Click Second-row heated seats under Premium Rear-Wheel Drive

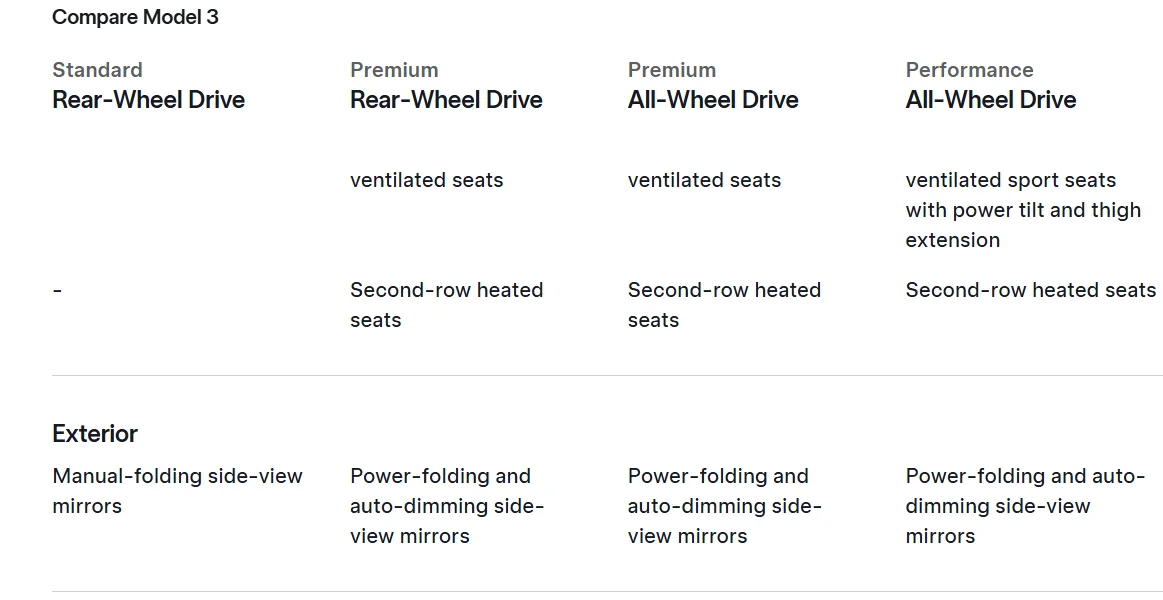446,305
